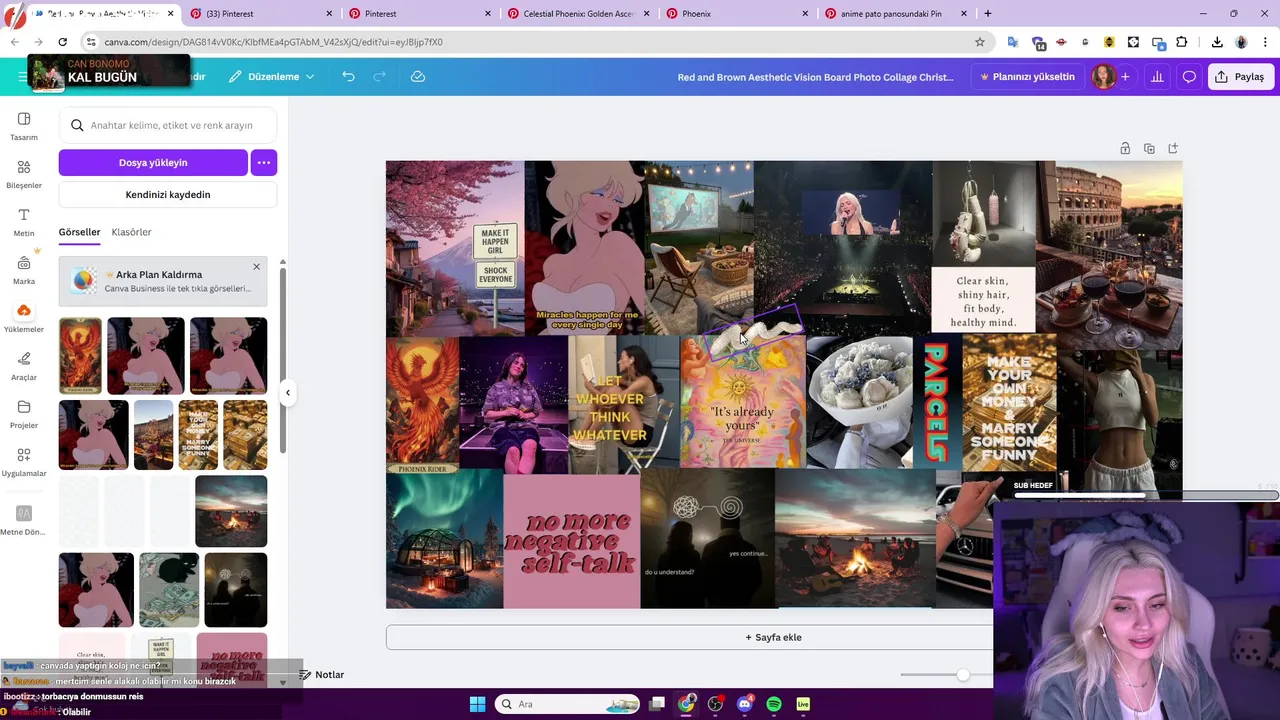1280x720 pixels.
Task: Switch to the Phoenix browser tab
Action: click(735, 13)
